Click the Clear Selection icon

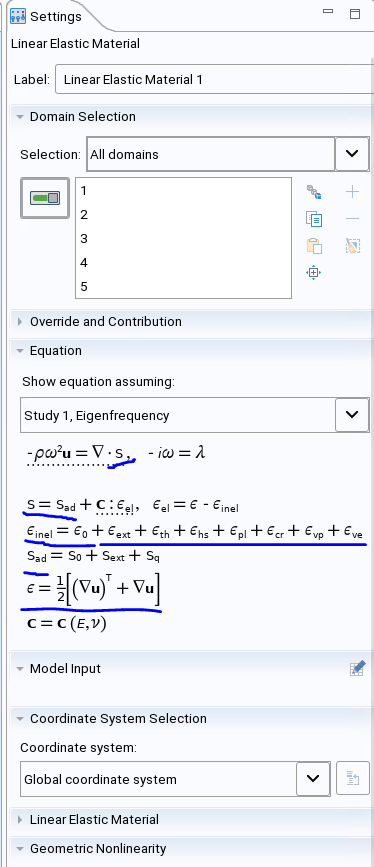(x=352, y=246)
